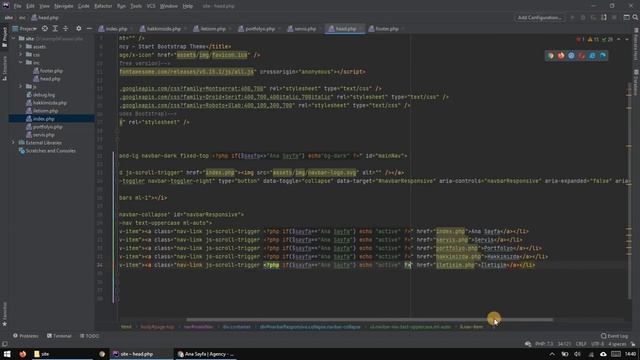This screenshot has width=640, height=360.
Task: Select hakkimizda.php in the project tree
Action: [x=46, y=103]
